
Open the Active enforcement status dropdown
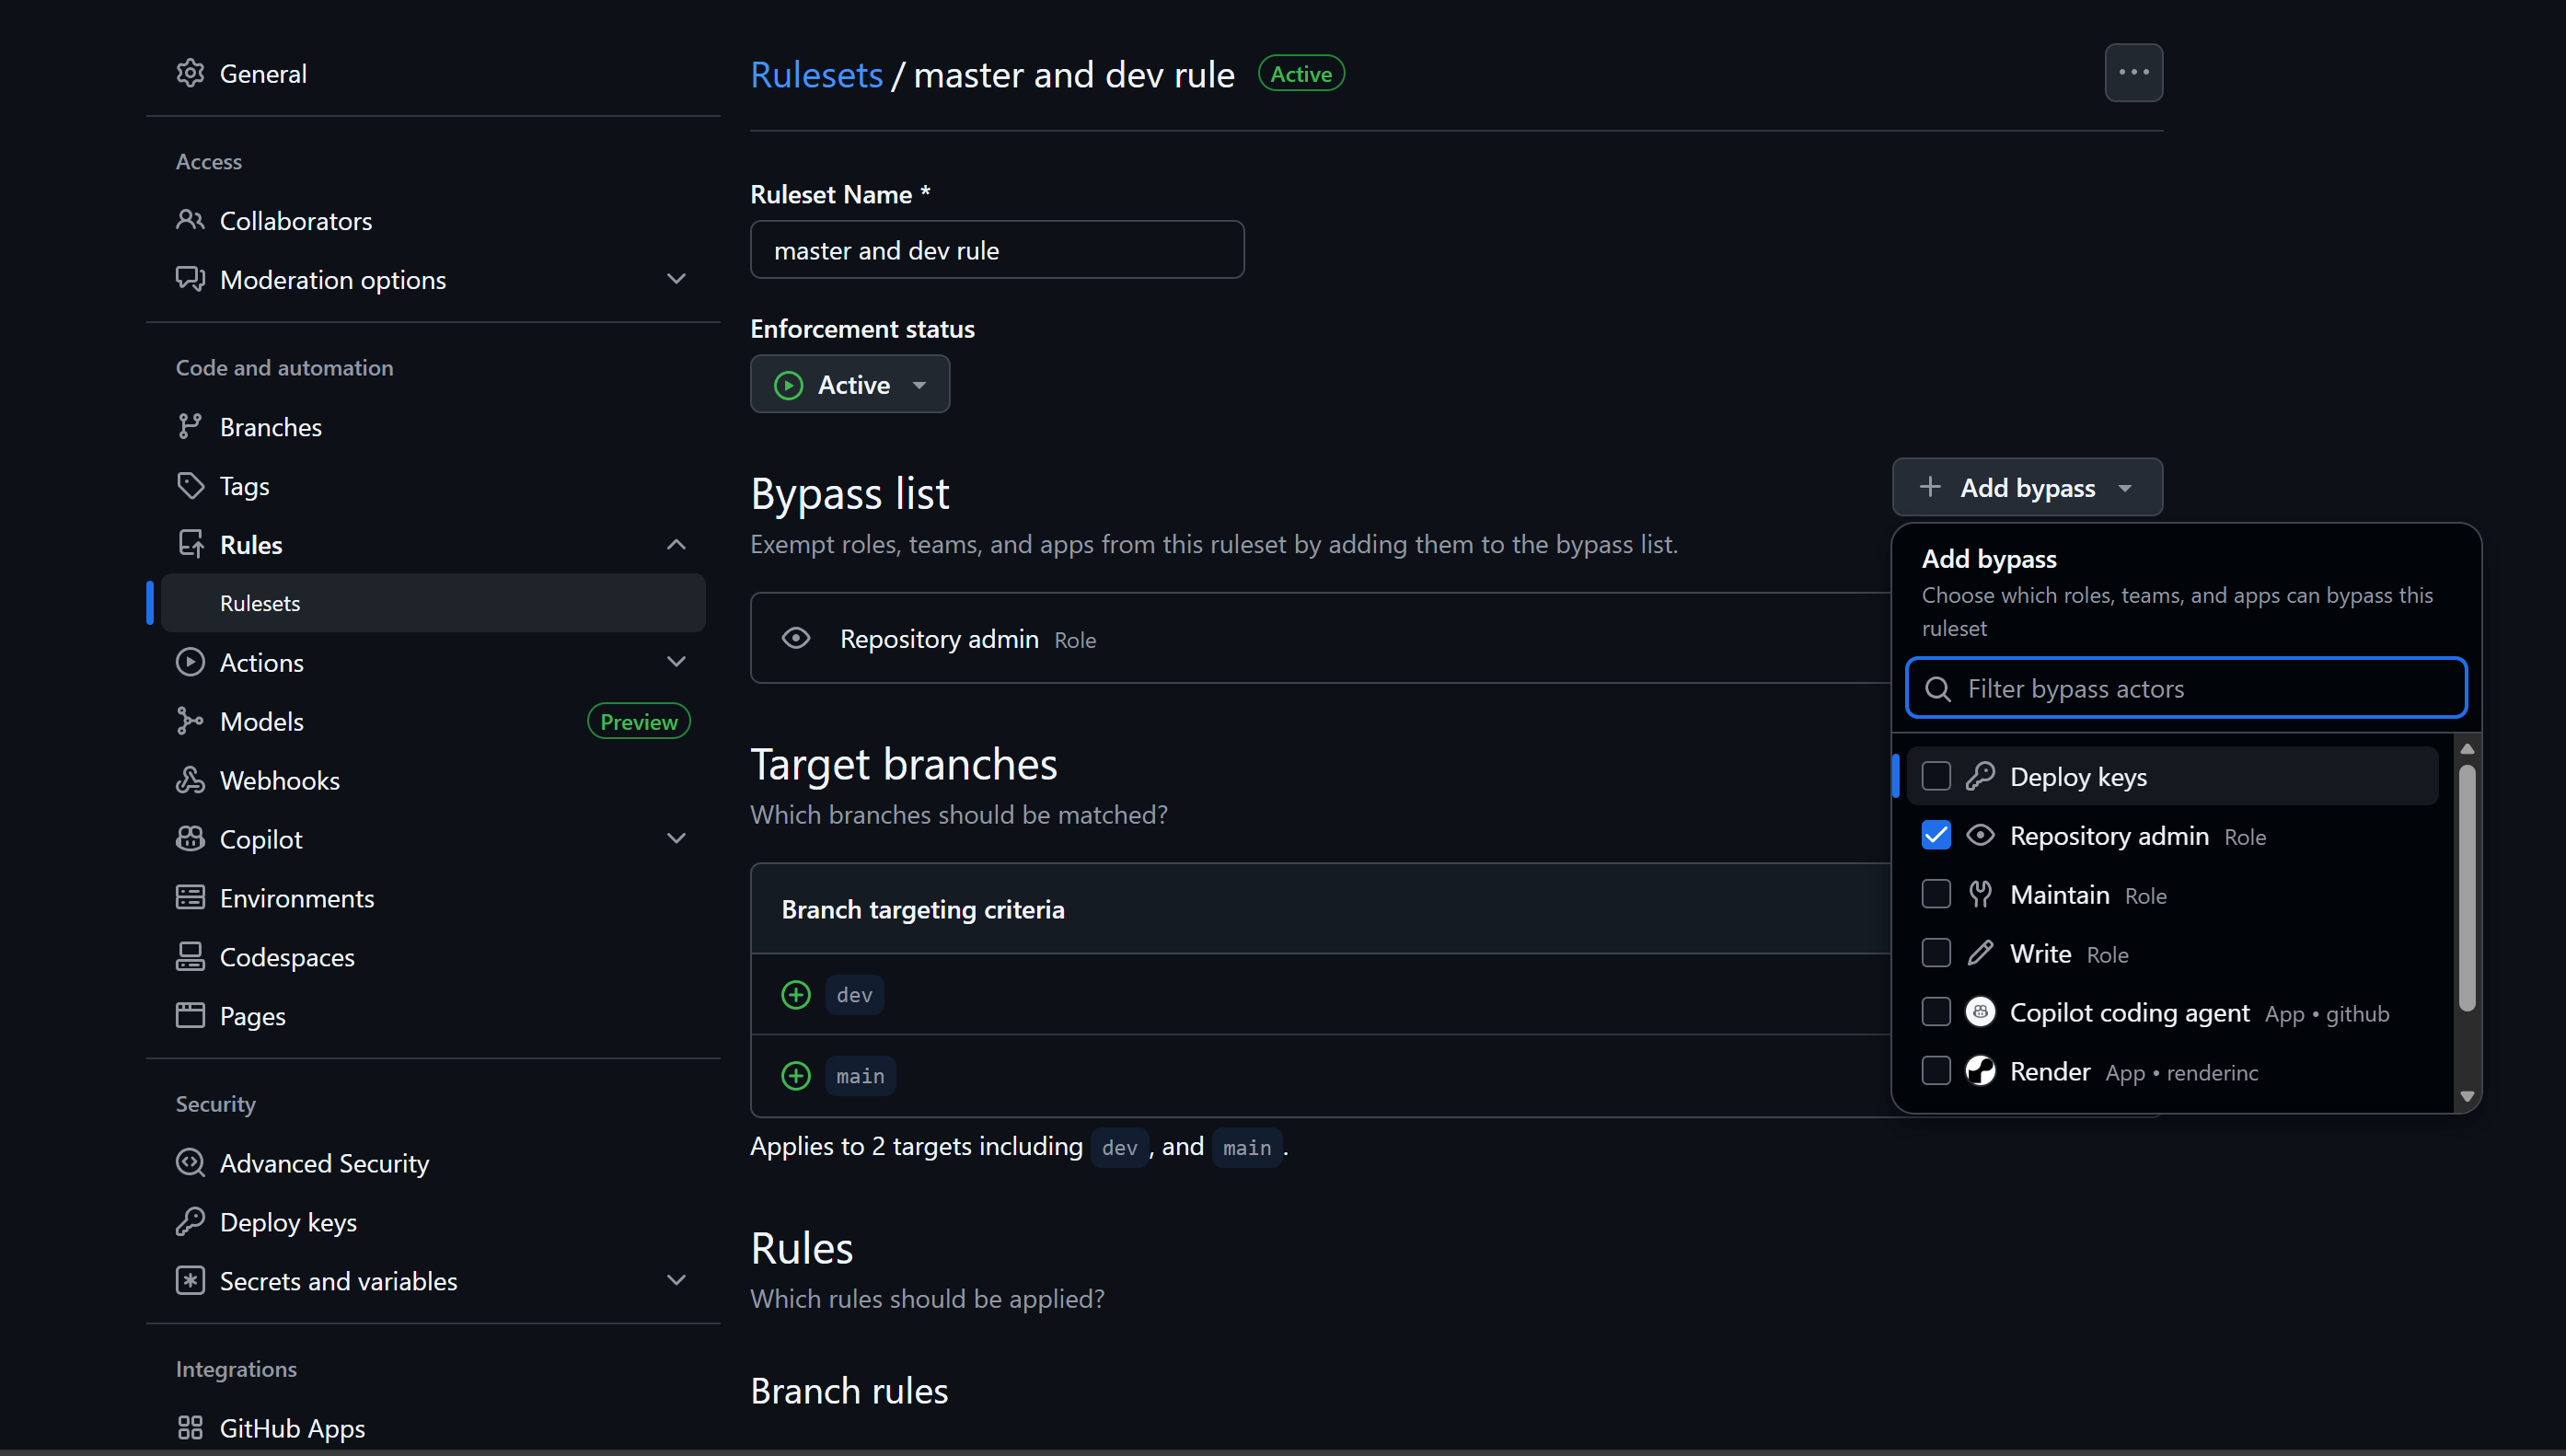(x=850, y=385)
